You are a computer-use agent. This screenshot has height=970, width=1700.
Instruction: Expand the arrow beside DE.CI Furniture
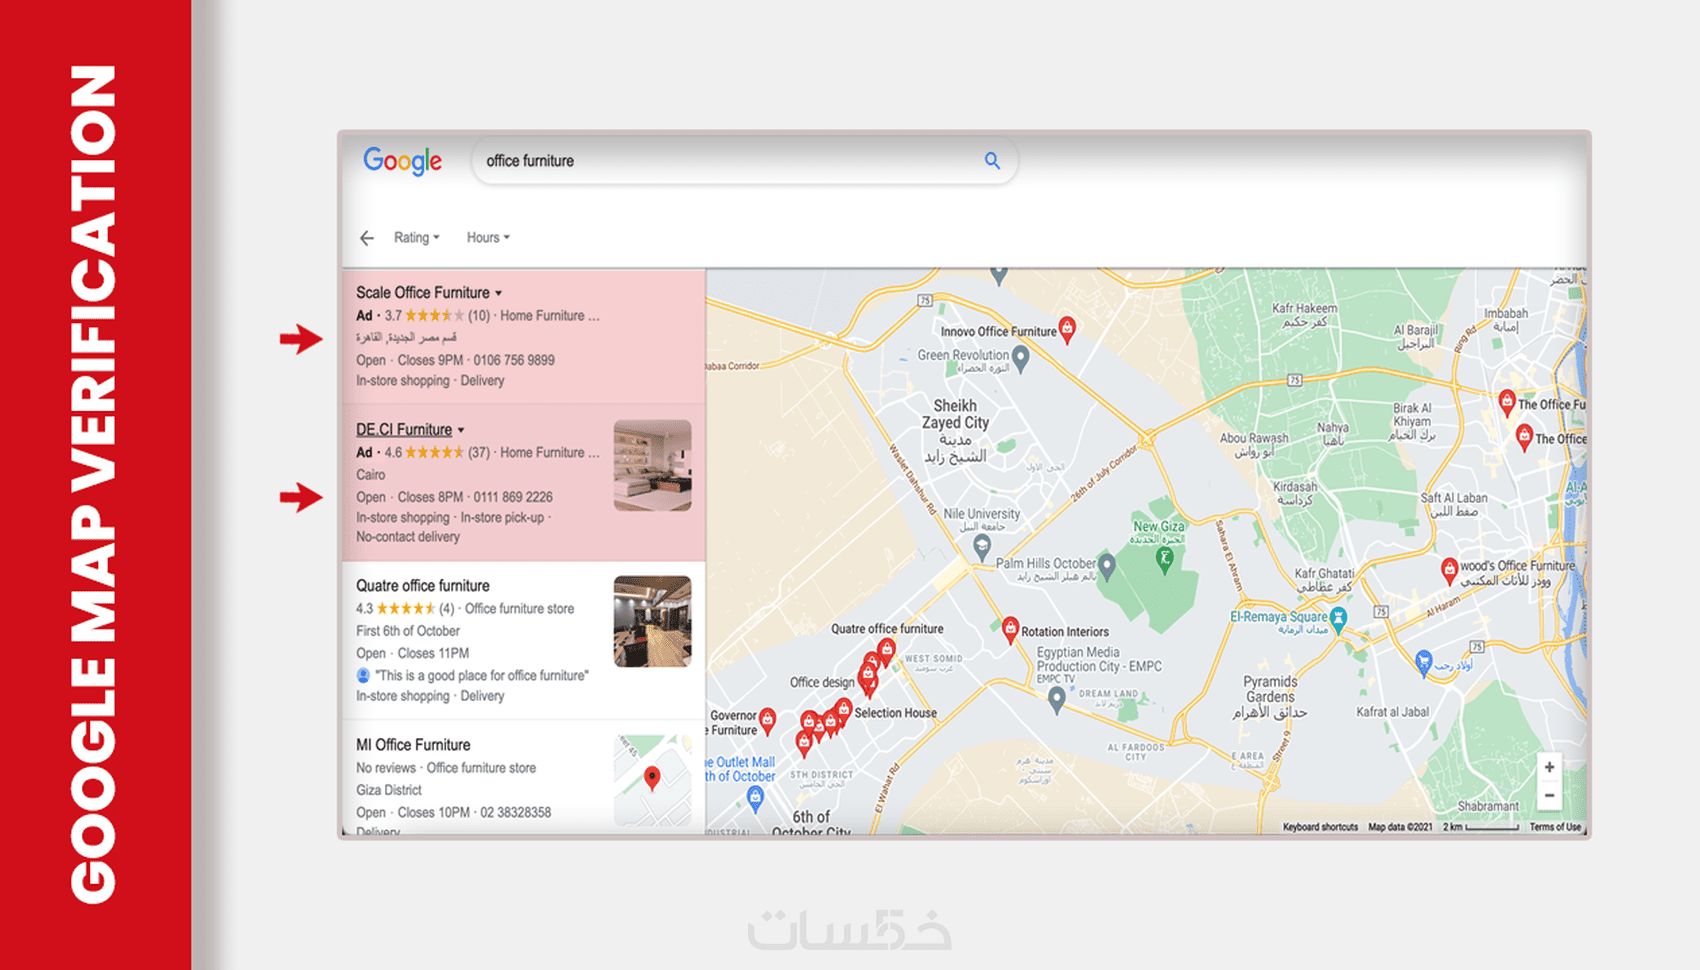461,431
